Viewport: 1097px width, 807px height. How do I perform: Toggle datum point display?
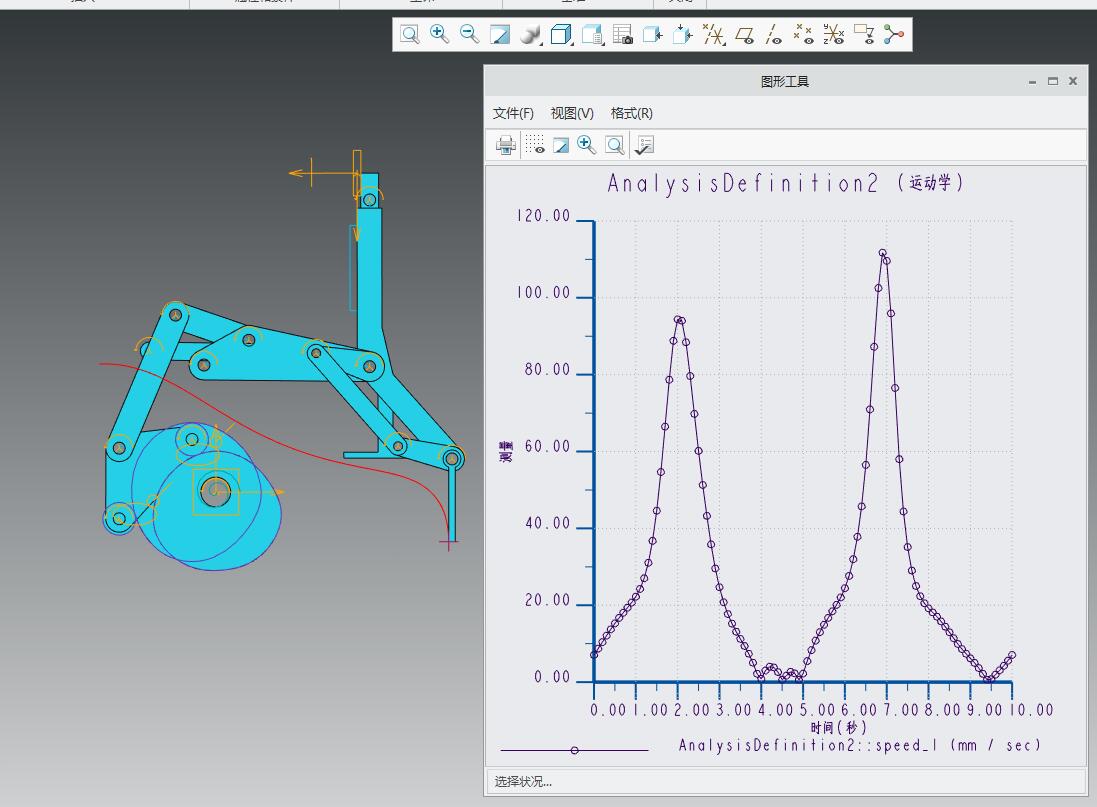803,34
